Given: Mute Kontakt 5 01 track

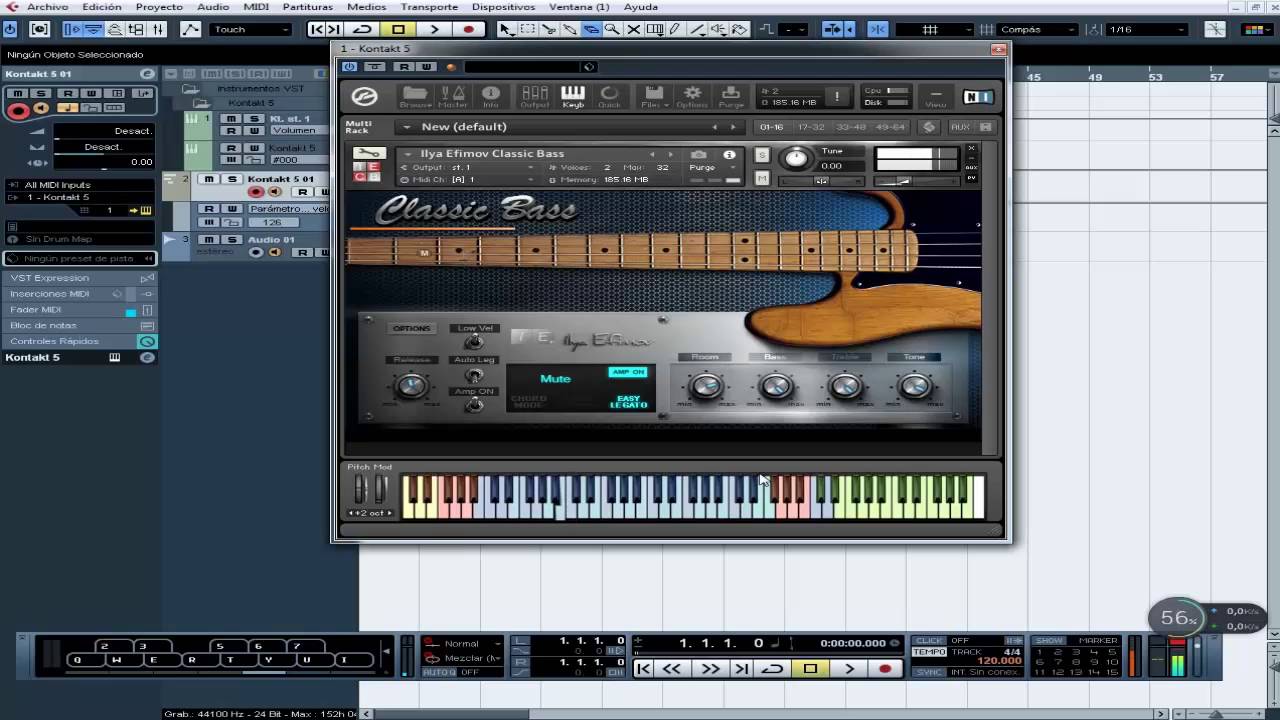Looking at the screenshot, I should click(x=210, y=179).
